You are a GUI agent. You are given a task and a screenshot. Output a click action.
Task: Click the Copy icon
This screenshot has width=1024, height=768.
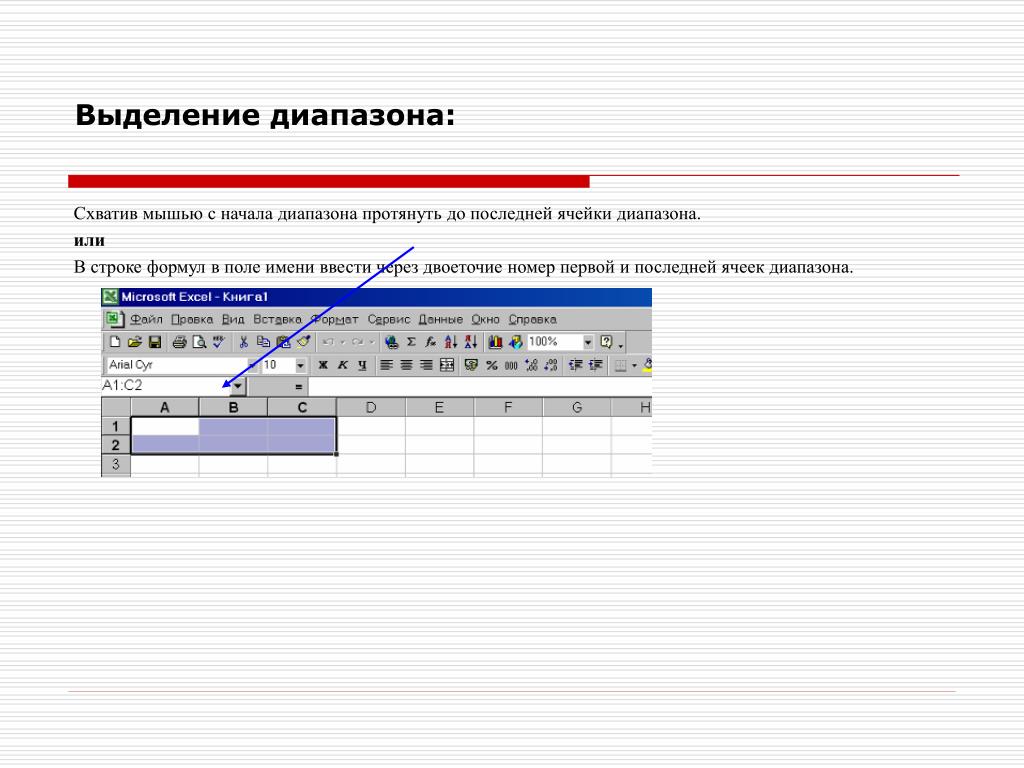click(263, 342)
